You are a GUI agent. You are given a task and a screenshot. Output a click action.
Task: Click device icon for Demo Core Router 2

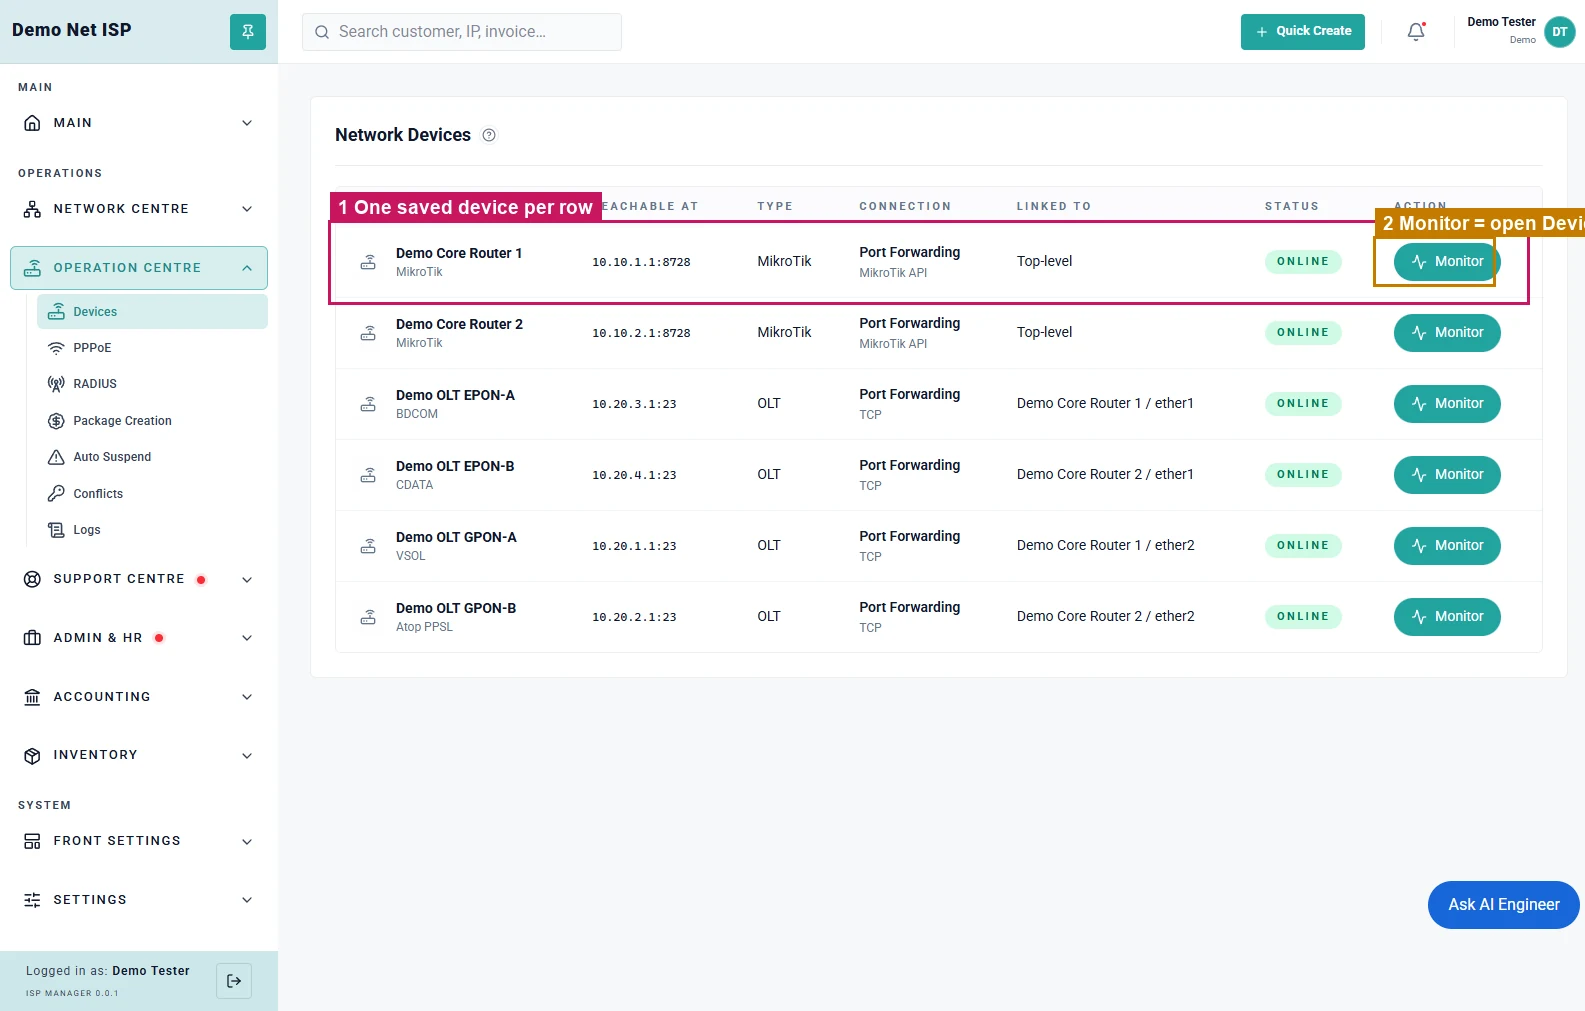368,333
